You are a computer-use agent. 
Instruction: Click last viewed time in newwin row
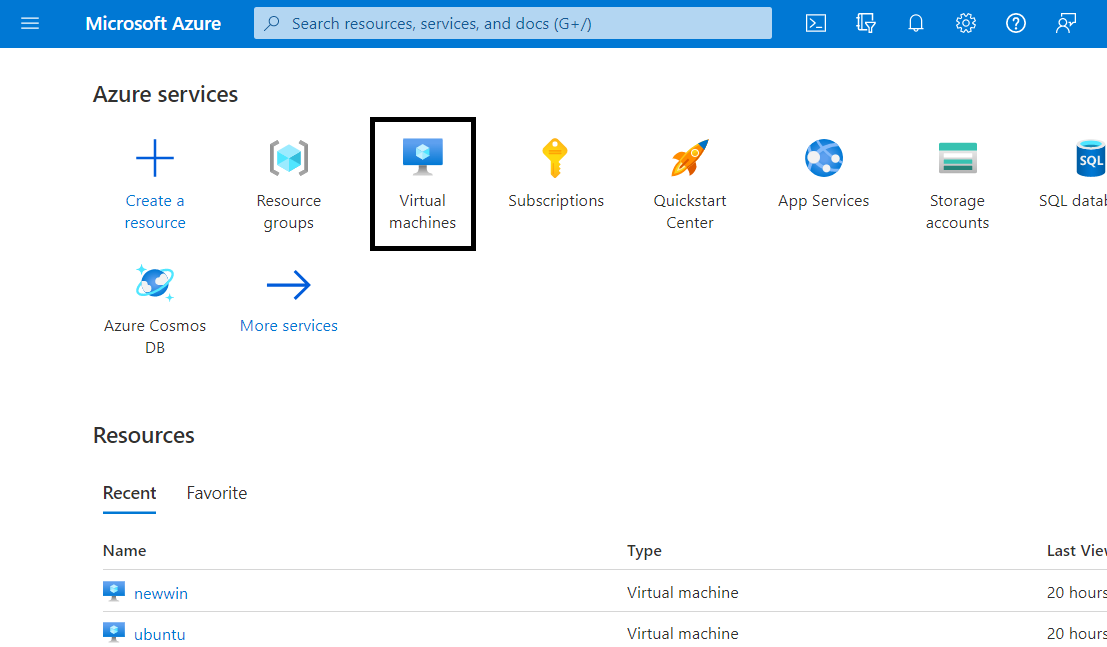point(1077,593)
